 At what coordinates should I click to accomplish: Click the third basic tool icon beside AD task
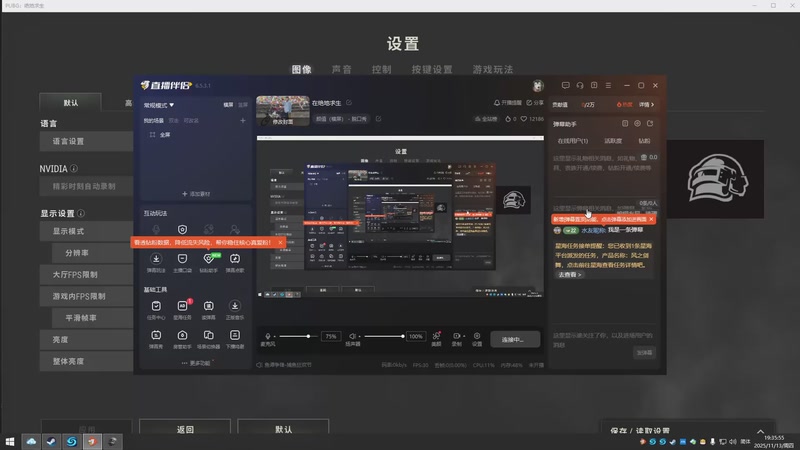[x=209, y=309]
